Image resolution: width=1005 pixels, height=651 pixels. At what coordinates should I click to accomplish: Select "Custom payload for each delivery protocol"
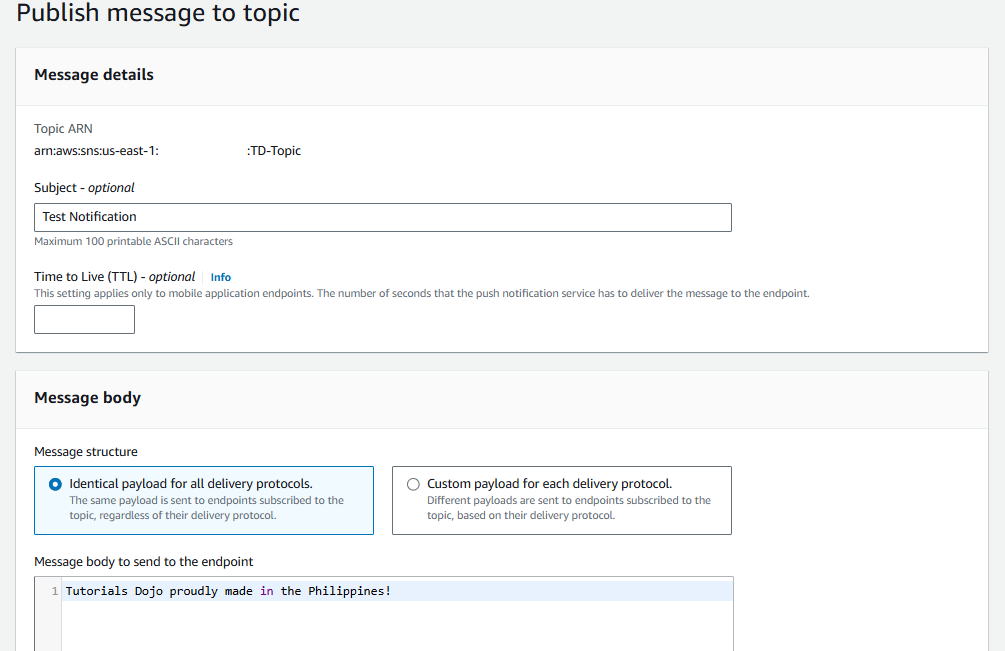pos(413,483)
